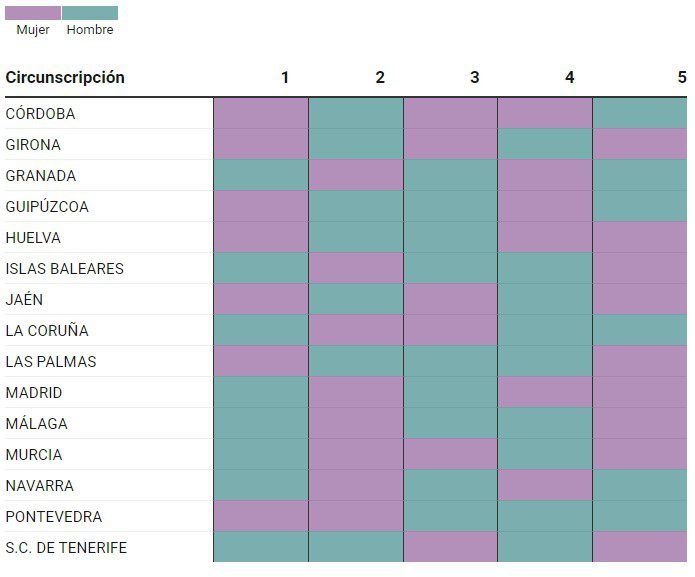This screenshot has width=695, height=577.
Task: Click the LAS PALMAS position 5 cell
Action: pyautogui.click(x=640, y=362)
